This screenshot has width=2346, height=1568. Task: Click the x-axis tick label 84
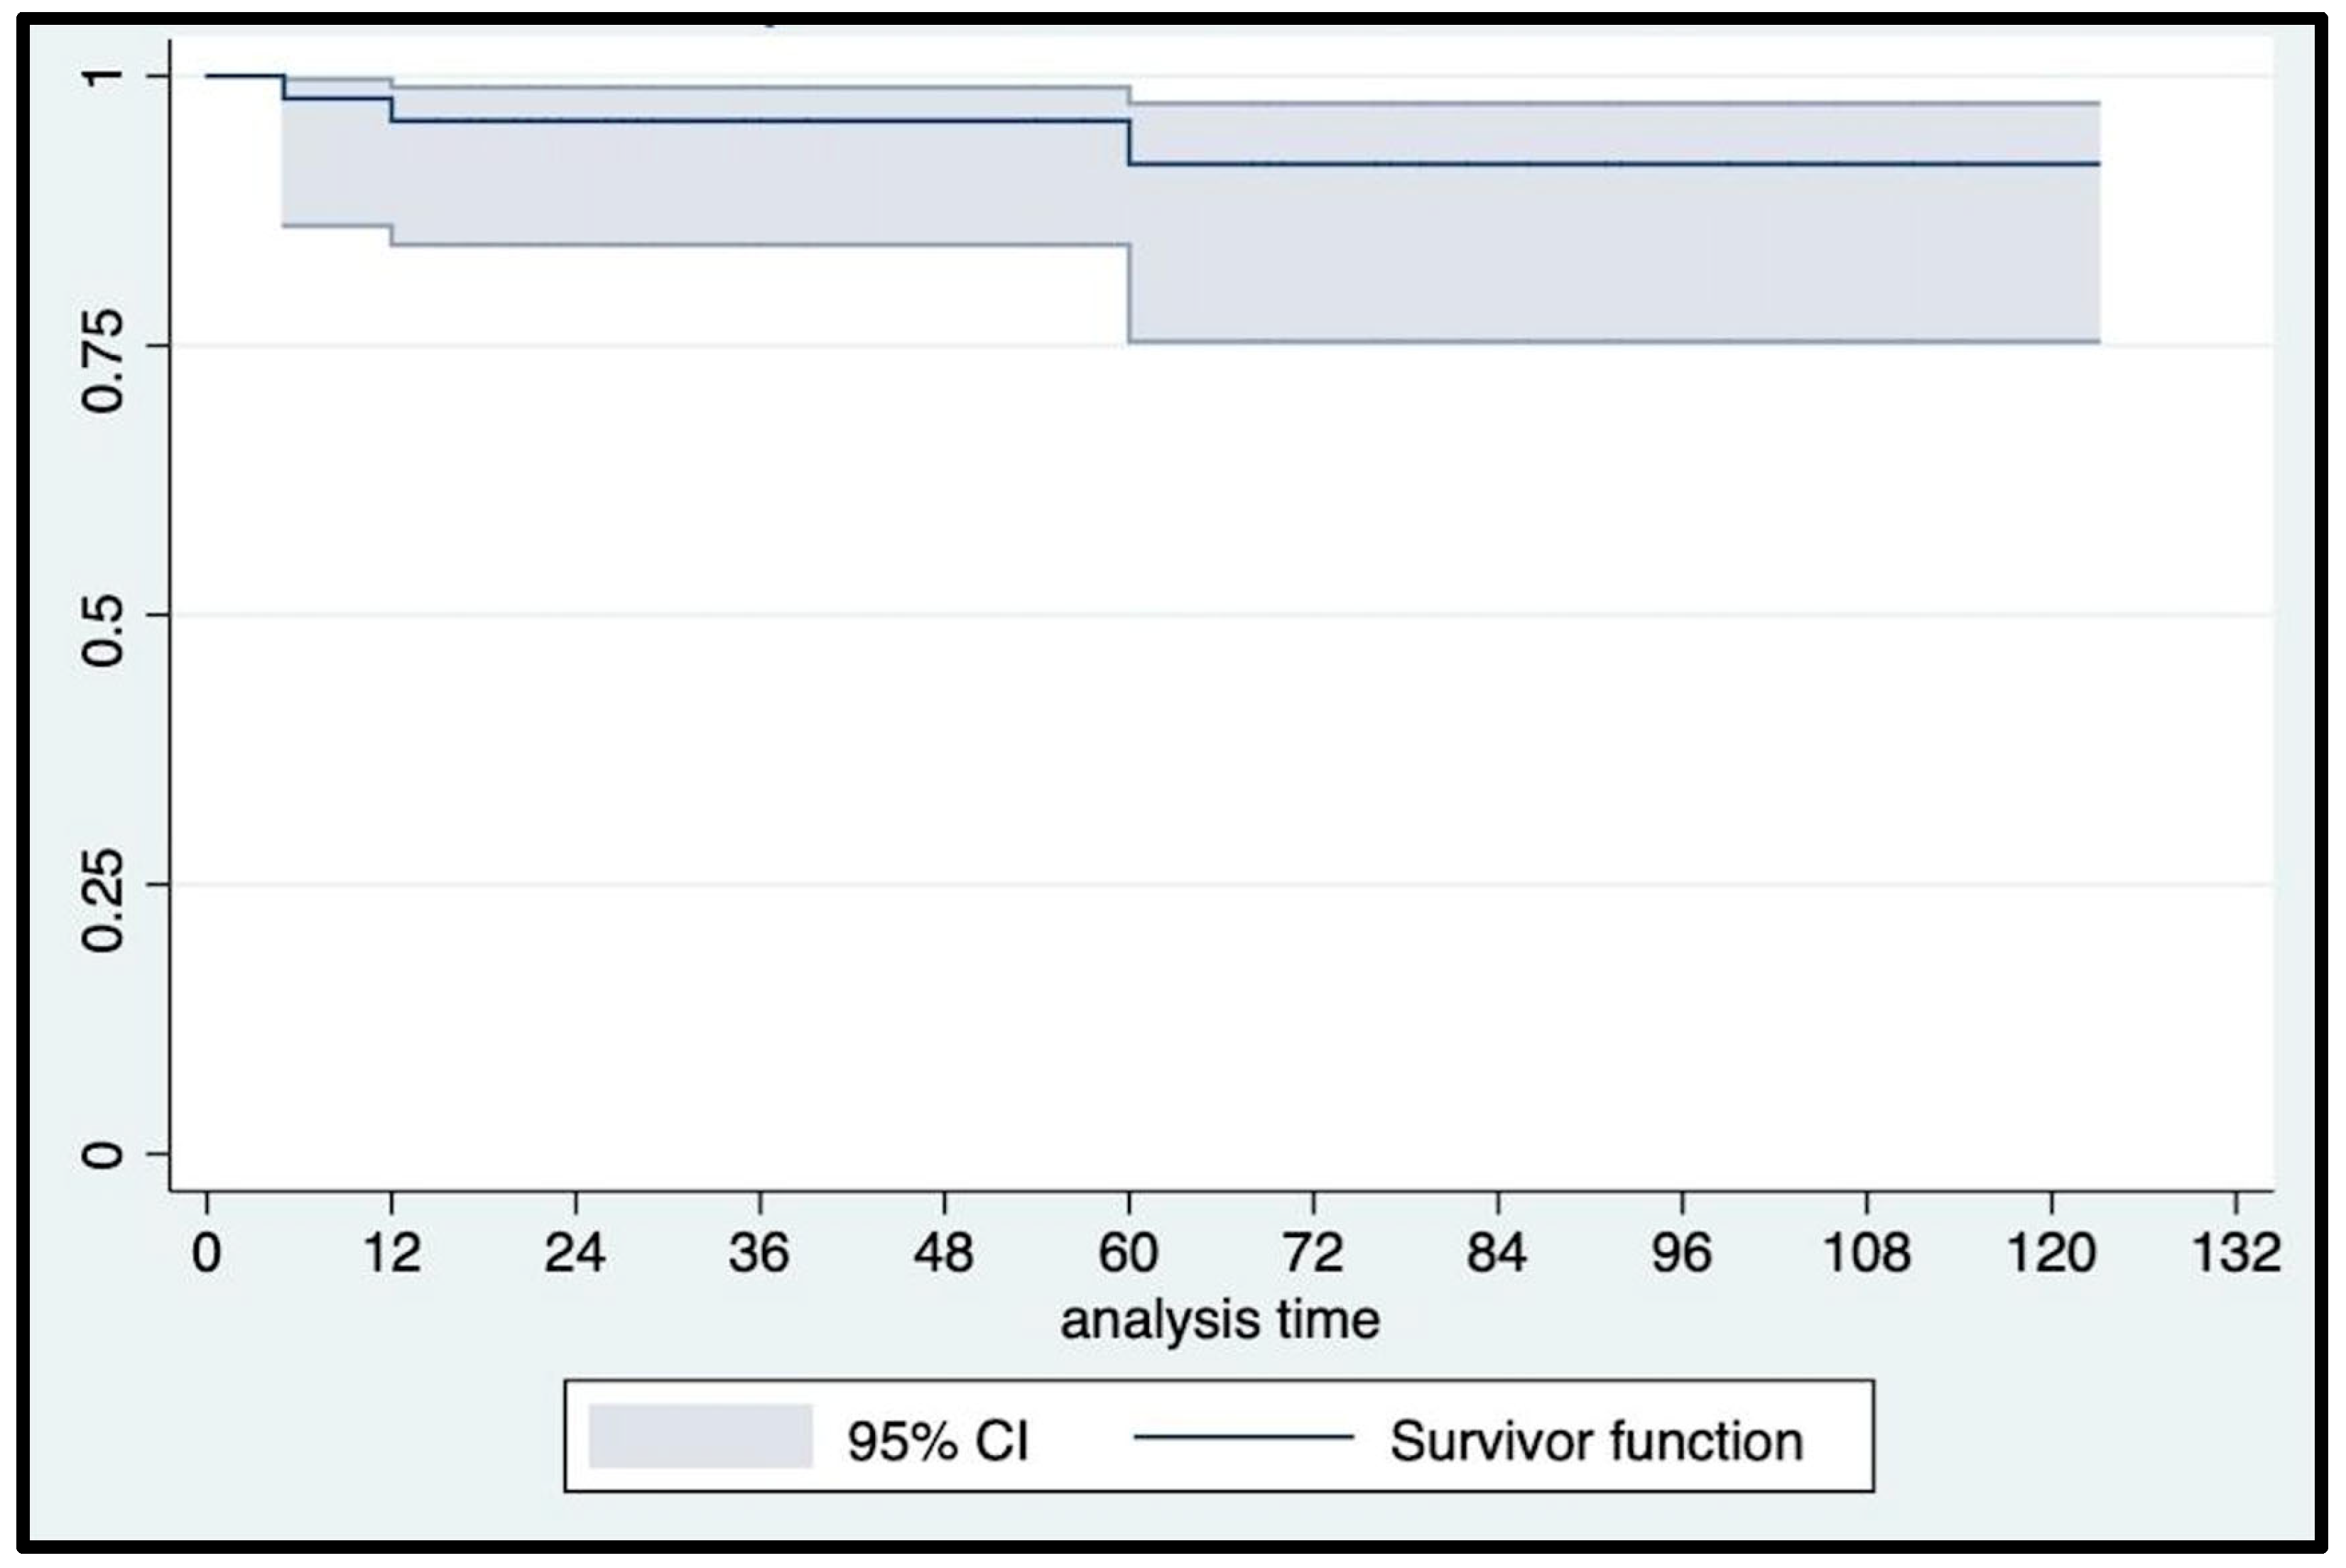pyautogui.click(x=1497, y=1252)
